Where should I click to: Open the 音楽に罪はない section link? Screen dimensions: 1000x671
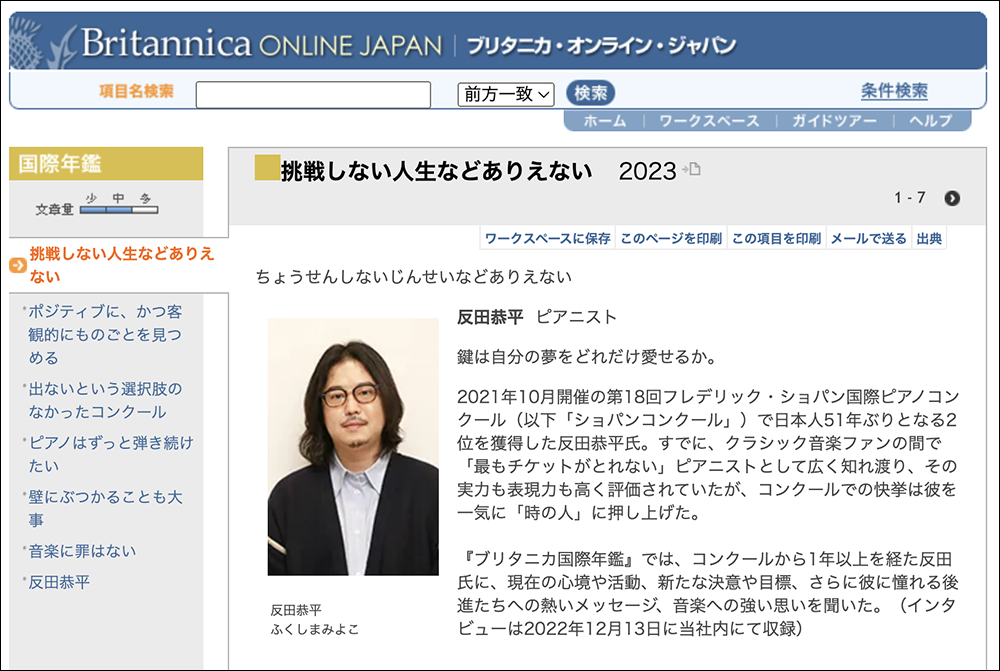click(x=82, y=551)
